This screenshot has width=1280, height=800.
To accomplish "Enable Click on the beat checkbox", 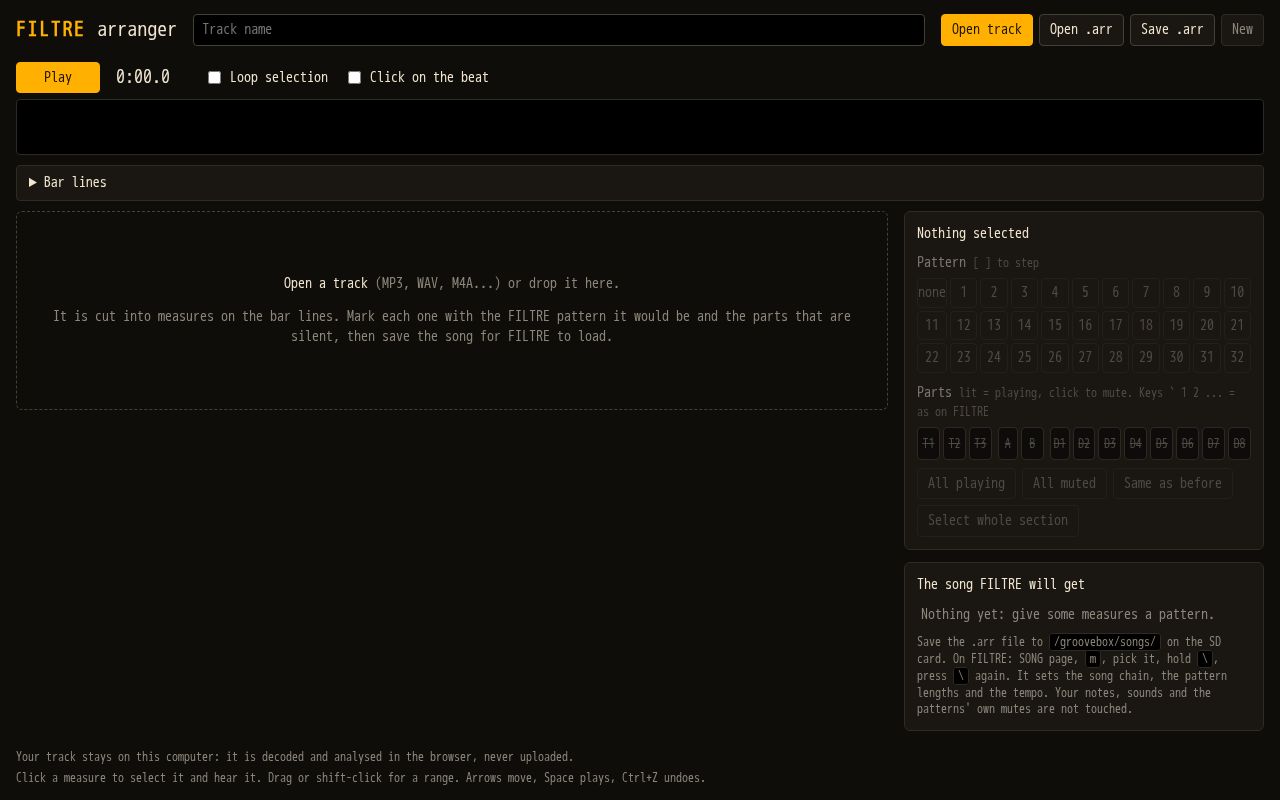I will [x=354, y=77].
